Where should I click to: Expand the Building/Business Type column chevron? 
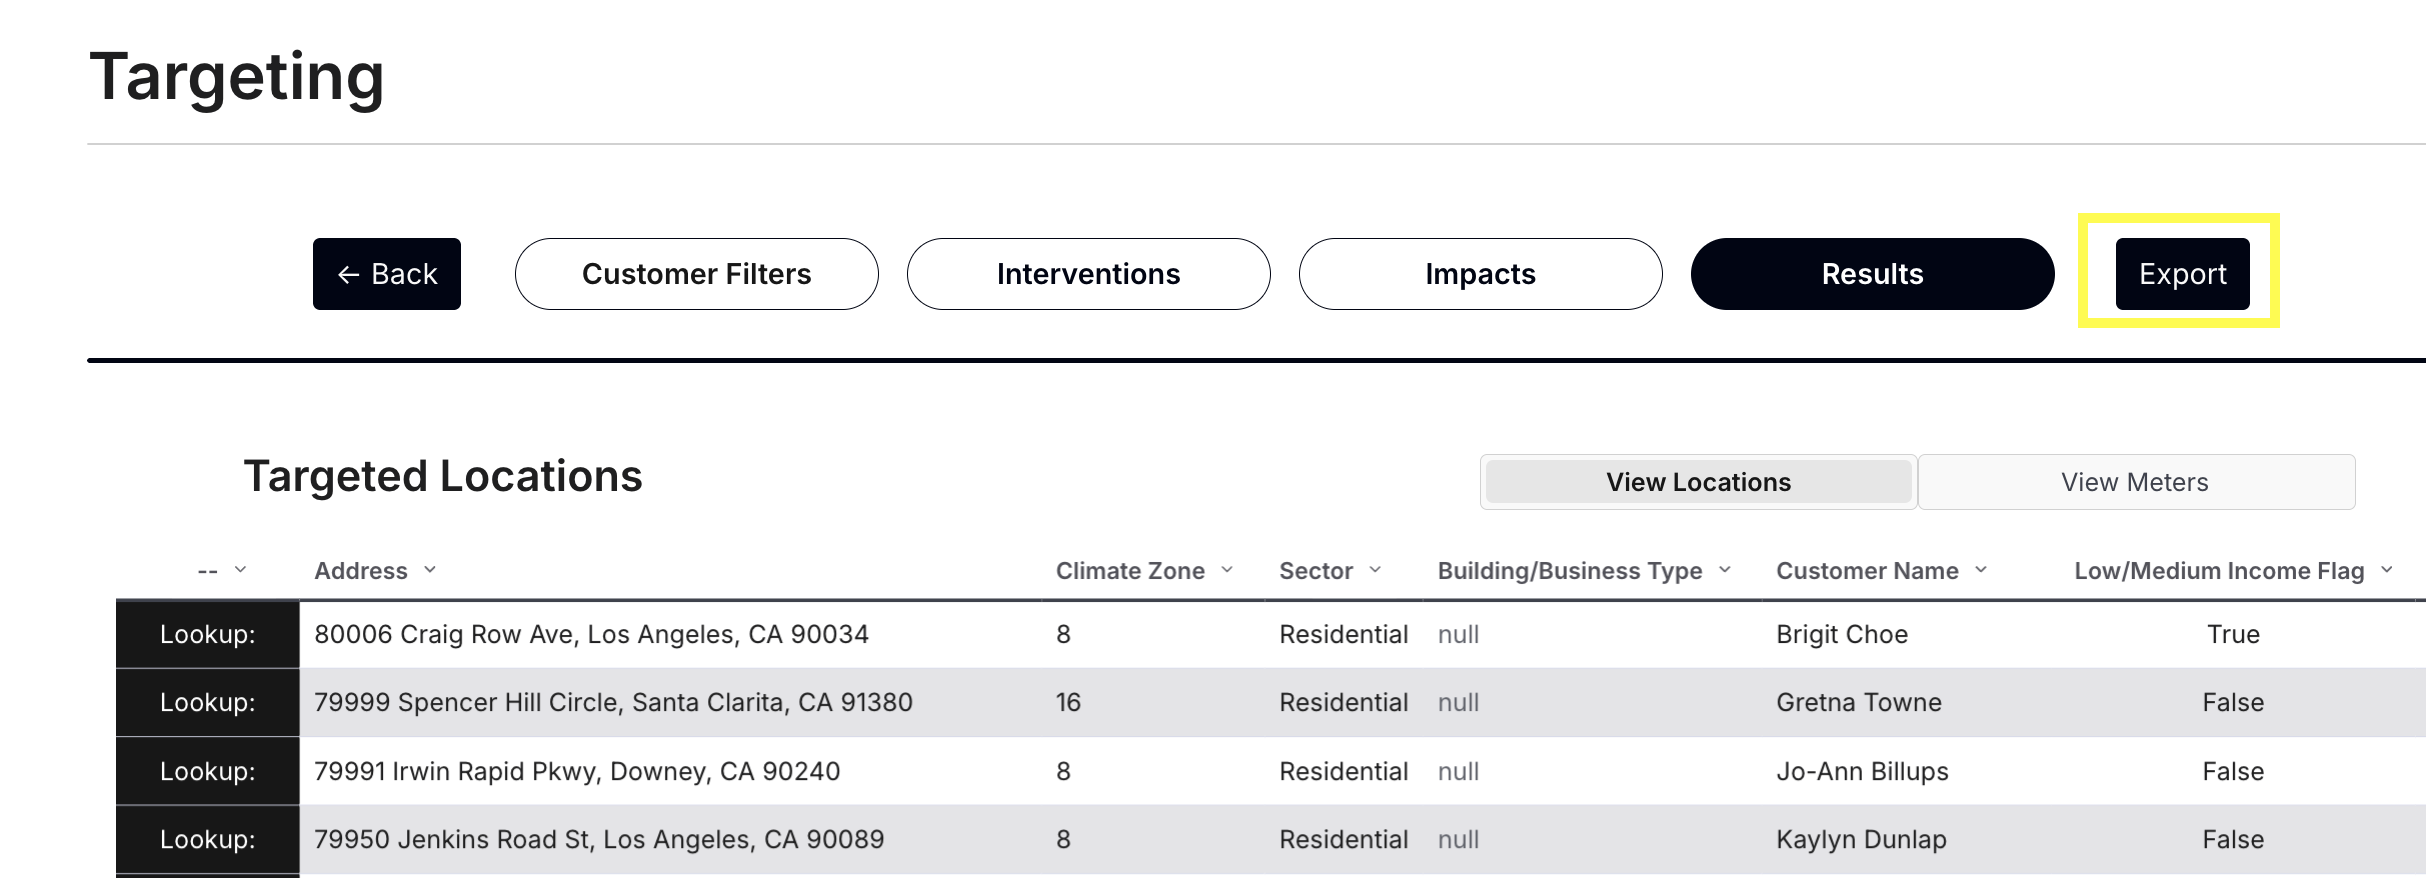[1725, 570]
